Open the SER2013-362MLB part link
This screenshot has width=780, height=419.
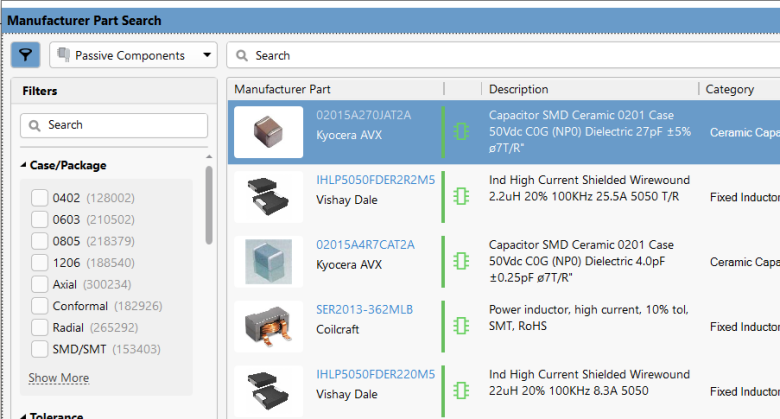pyautogui.click(x=364, y=310)
